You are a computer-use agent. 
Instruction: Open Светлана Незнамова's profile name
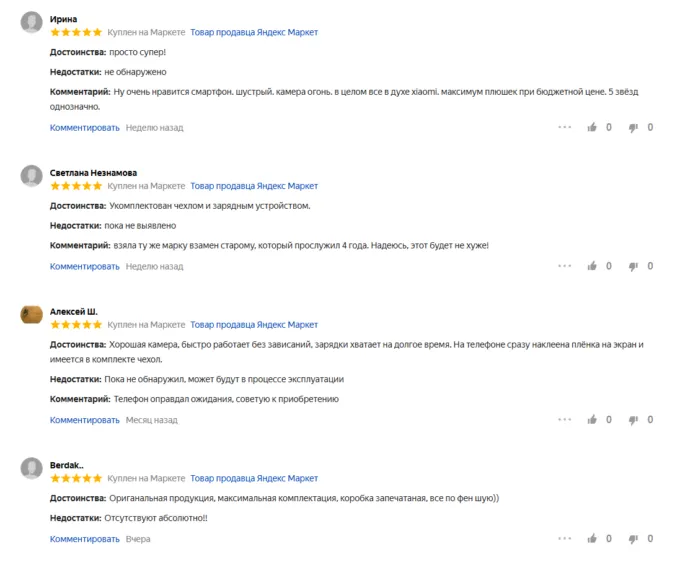pyautogui.click(x=94, y=172)
